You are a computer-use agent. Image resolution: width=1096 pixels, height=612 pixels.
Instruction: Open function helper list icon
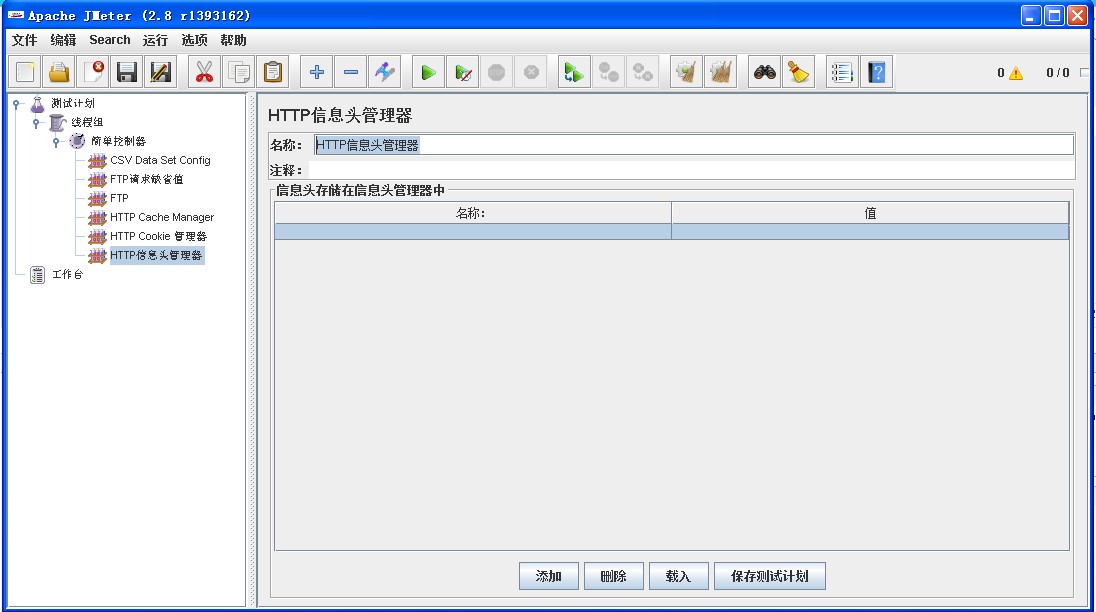[x=842, y=72]
